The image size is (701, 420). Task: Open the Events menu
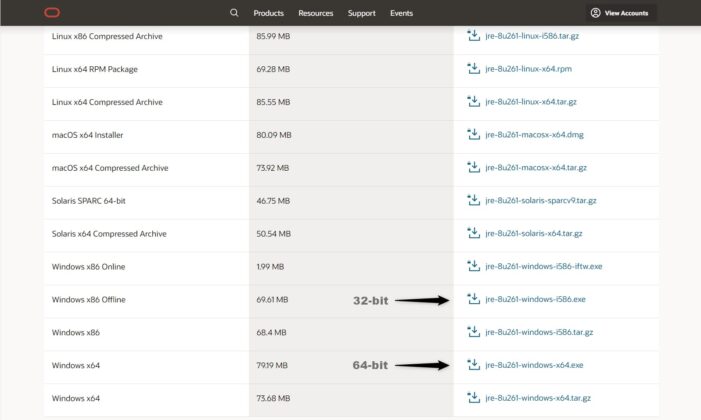pos(401,13)
